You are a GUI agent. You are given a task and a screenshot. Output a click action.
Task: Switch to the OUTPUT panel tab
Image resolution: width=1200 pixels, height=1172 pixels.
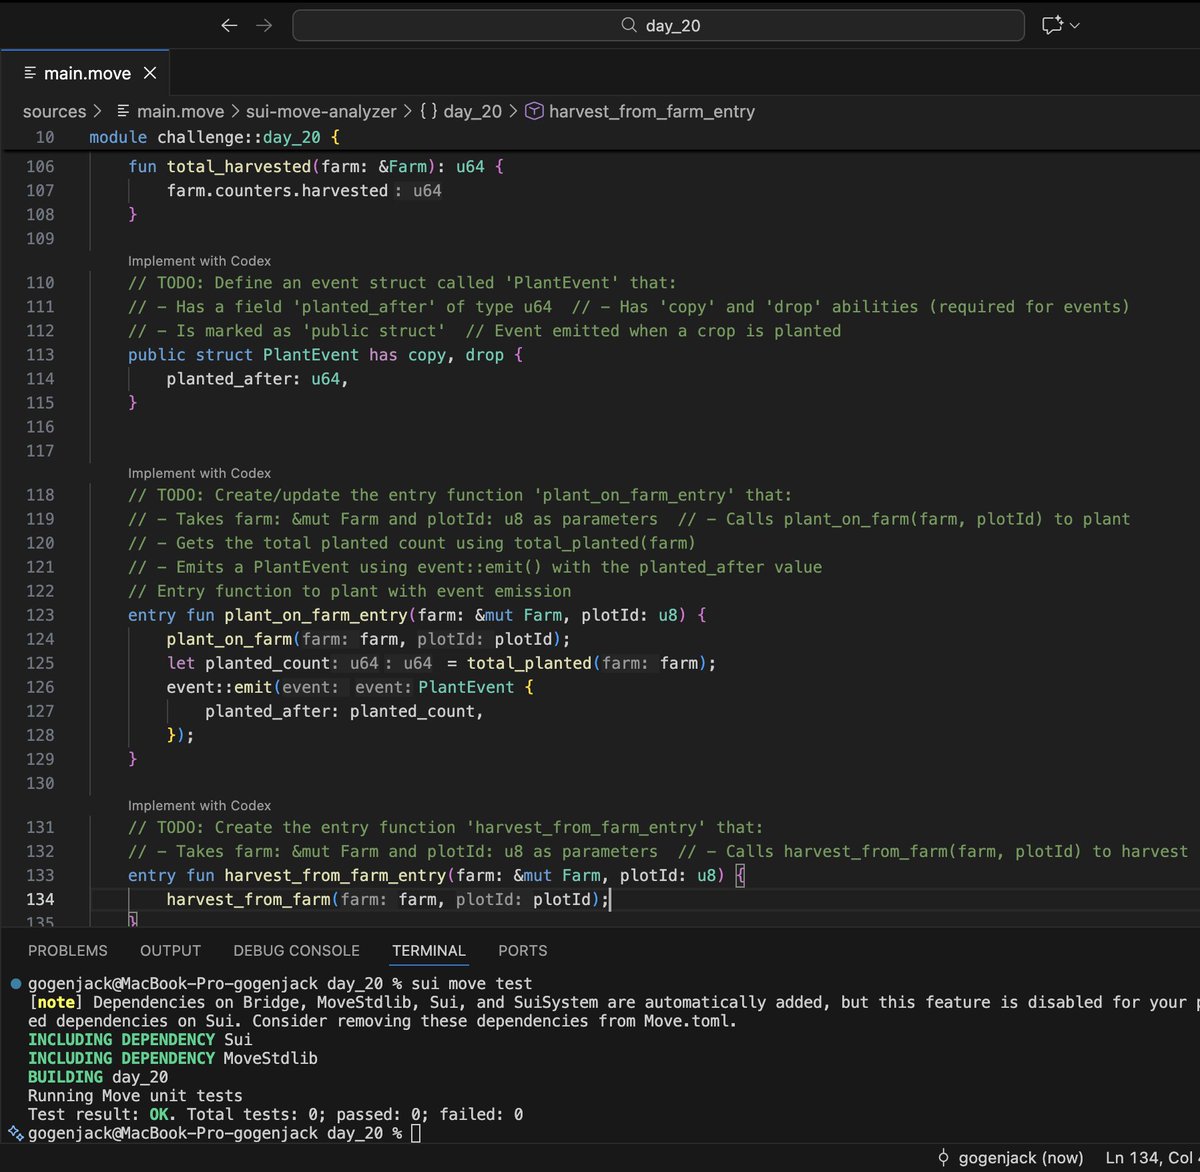coord(170,951)
